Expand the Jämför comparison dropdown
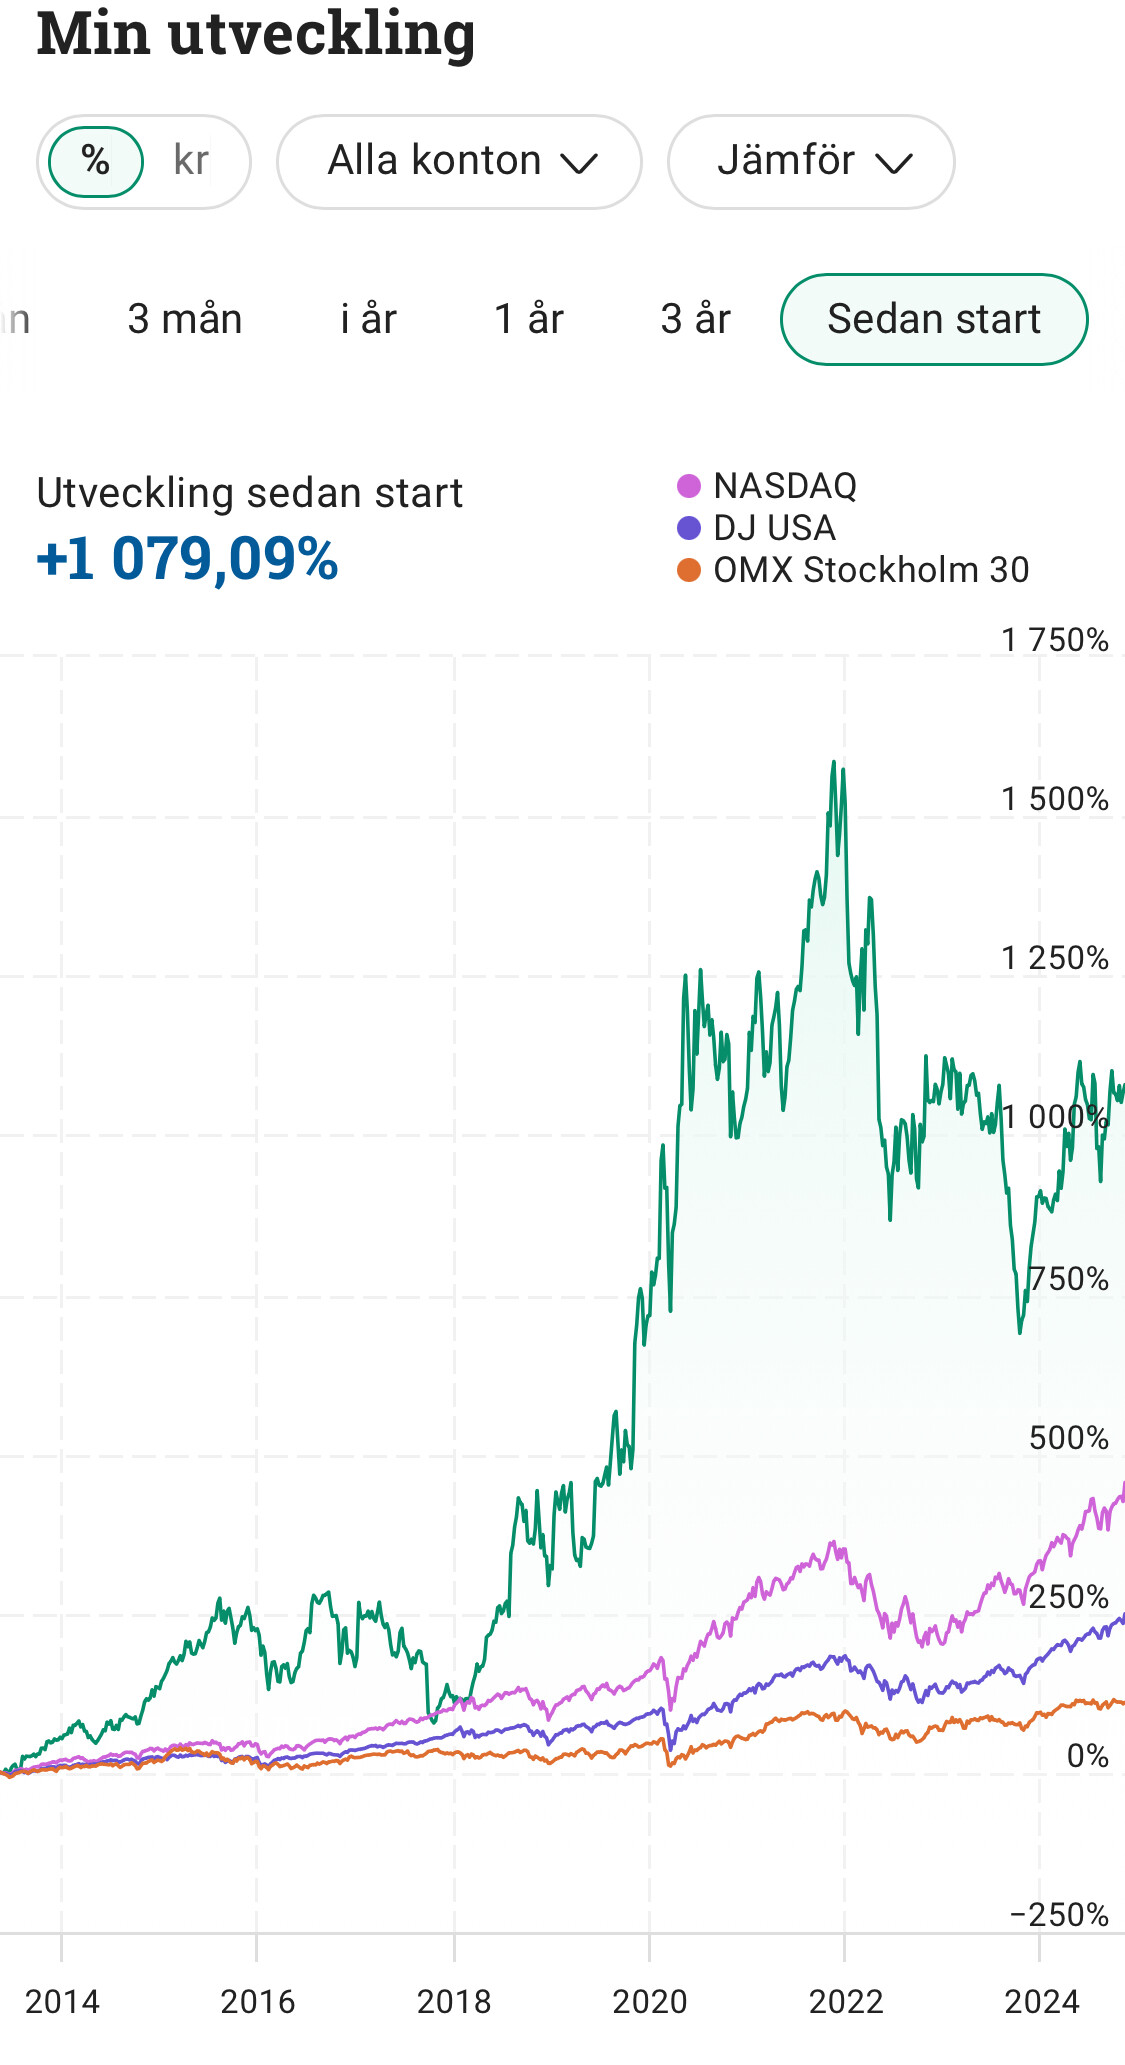Screen dimensions: 1125x2065 click(x=811, y=162)
